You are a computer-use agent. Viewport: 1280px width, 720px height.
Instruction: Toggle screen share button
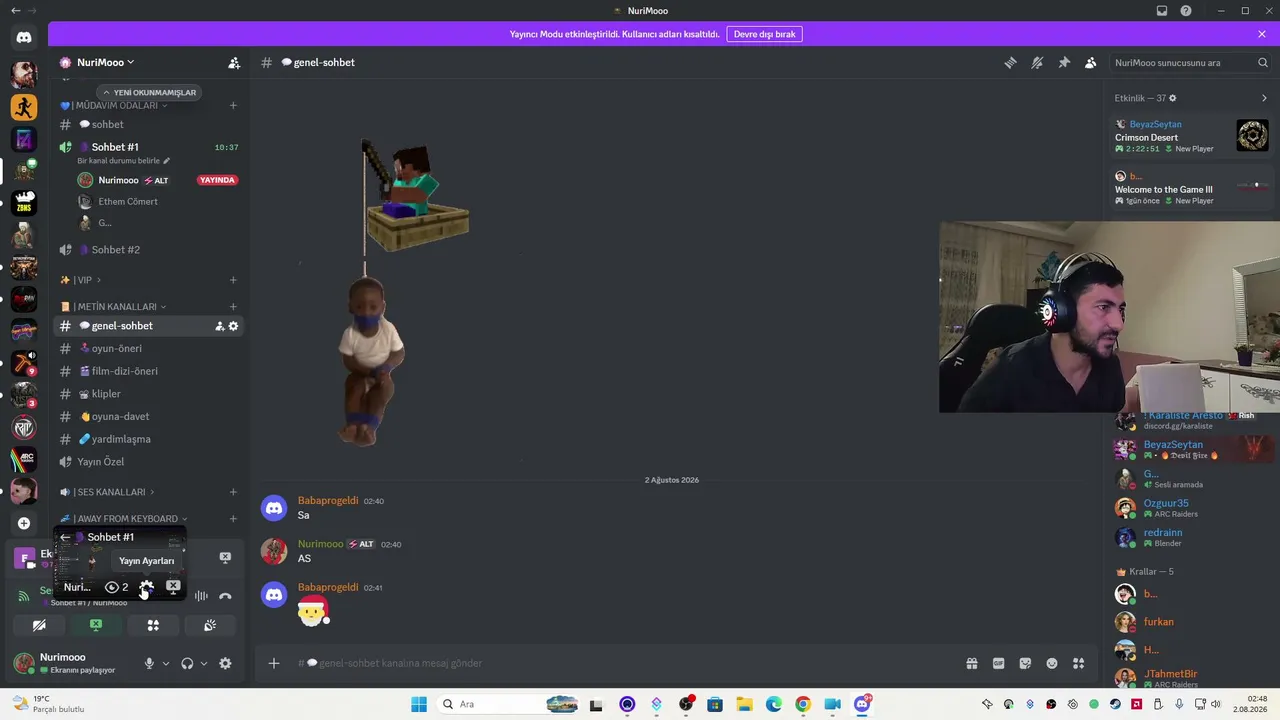click(96, 625)
